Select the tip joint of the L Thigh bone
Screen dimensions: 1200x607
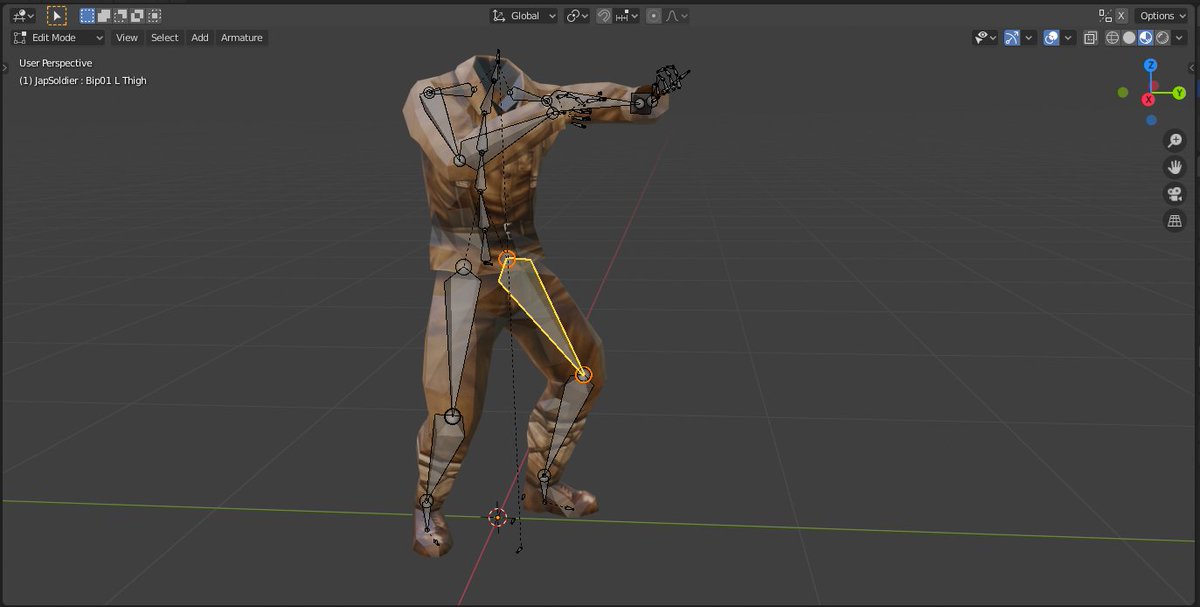(x=584, y=375)
